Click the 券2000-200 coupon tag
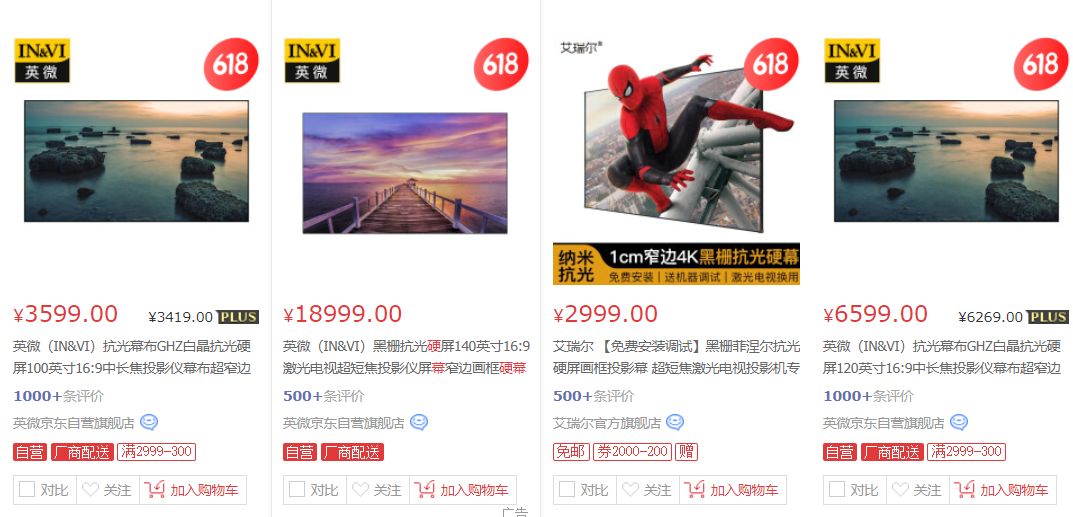 coord(632,452)
